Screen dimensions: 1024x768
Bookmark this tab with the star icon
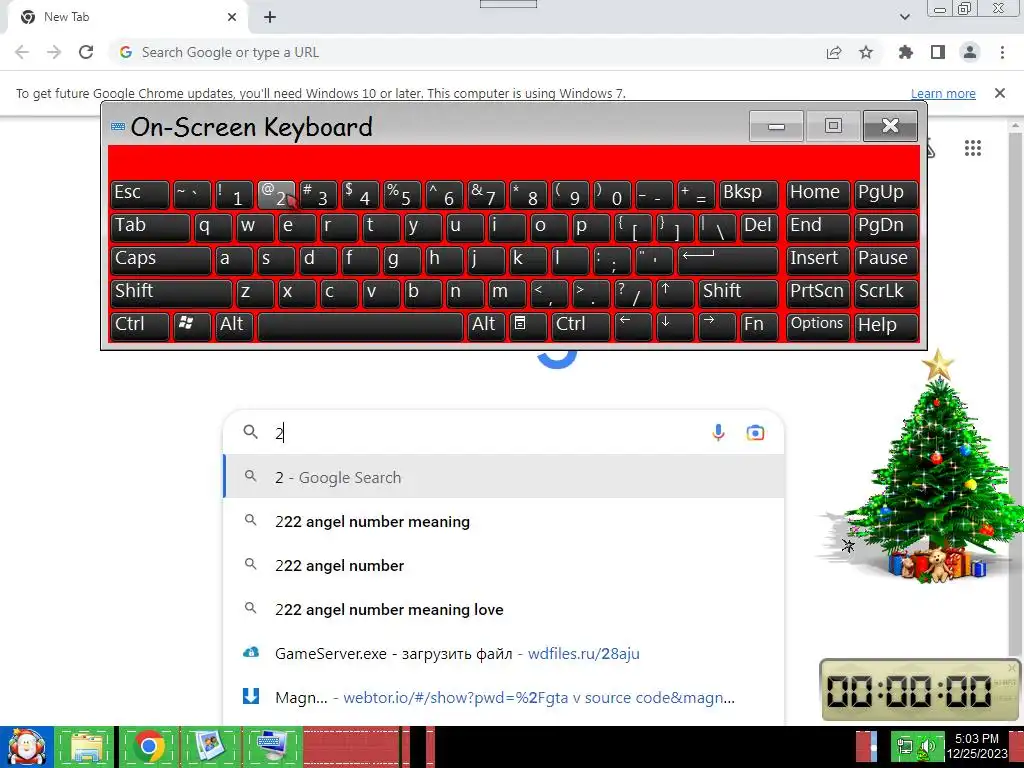866,52
